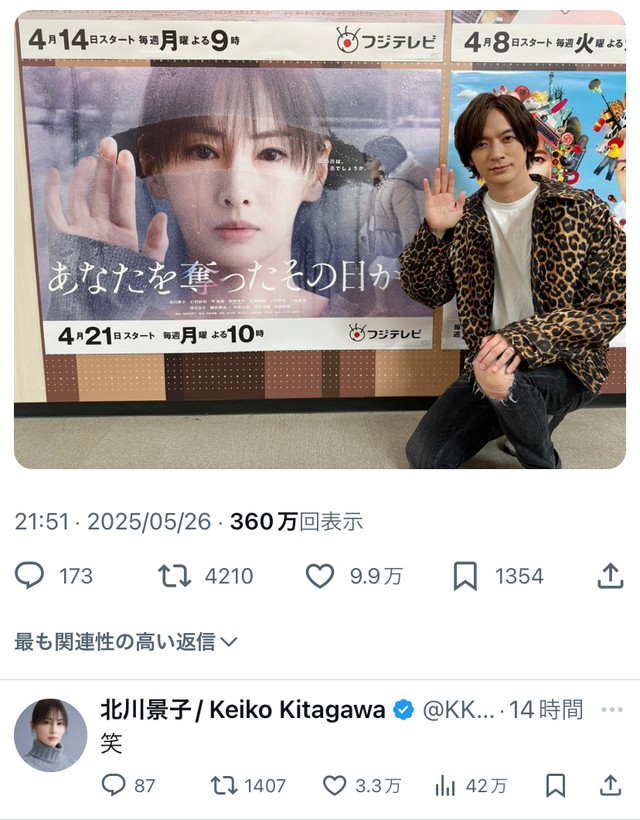The image size is (640, 820).
Task: Click the 14時間 reply timestamp
Action: click(x=545, y=710)
